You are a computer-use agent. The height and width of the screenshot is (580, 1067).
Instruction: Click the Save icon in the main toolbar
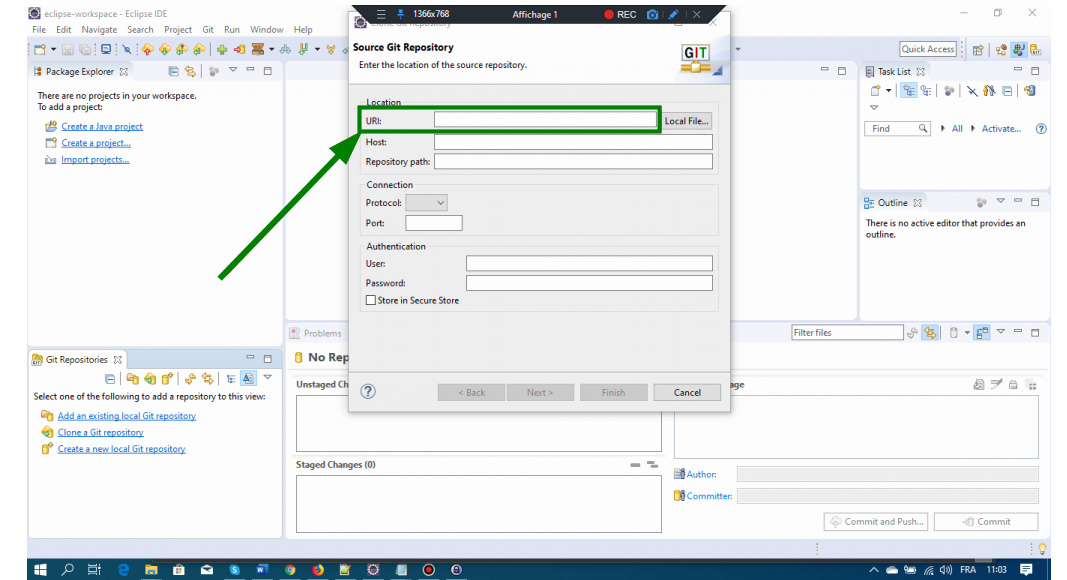click(67, 49)
